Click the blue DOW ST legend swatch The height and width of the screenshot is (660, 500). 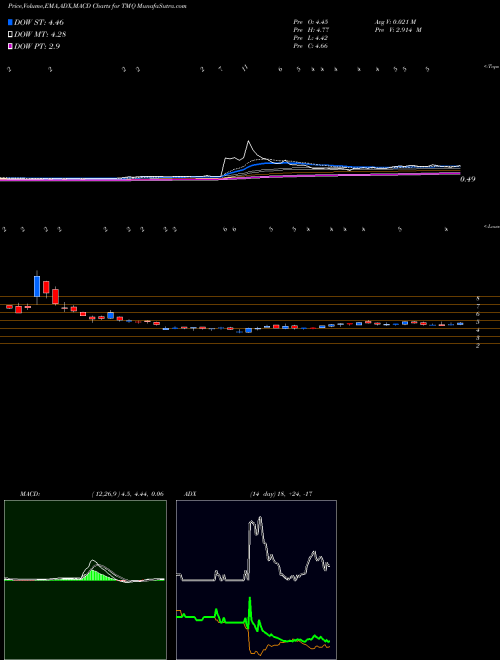[x=10, y=22]
